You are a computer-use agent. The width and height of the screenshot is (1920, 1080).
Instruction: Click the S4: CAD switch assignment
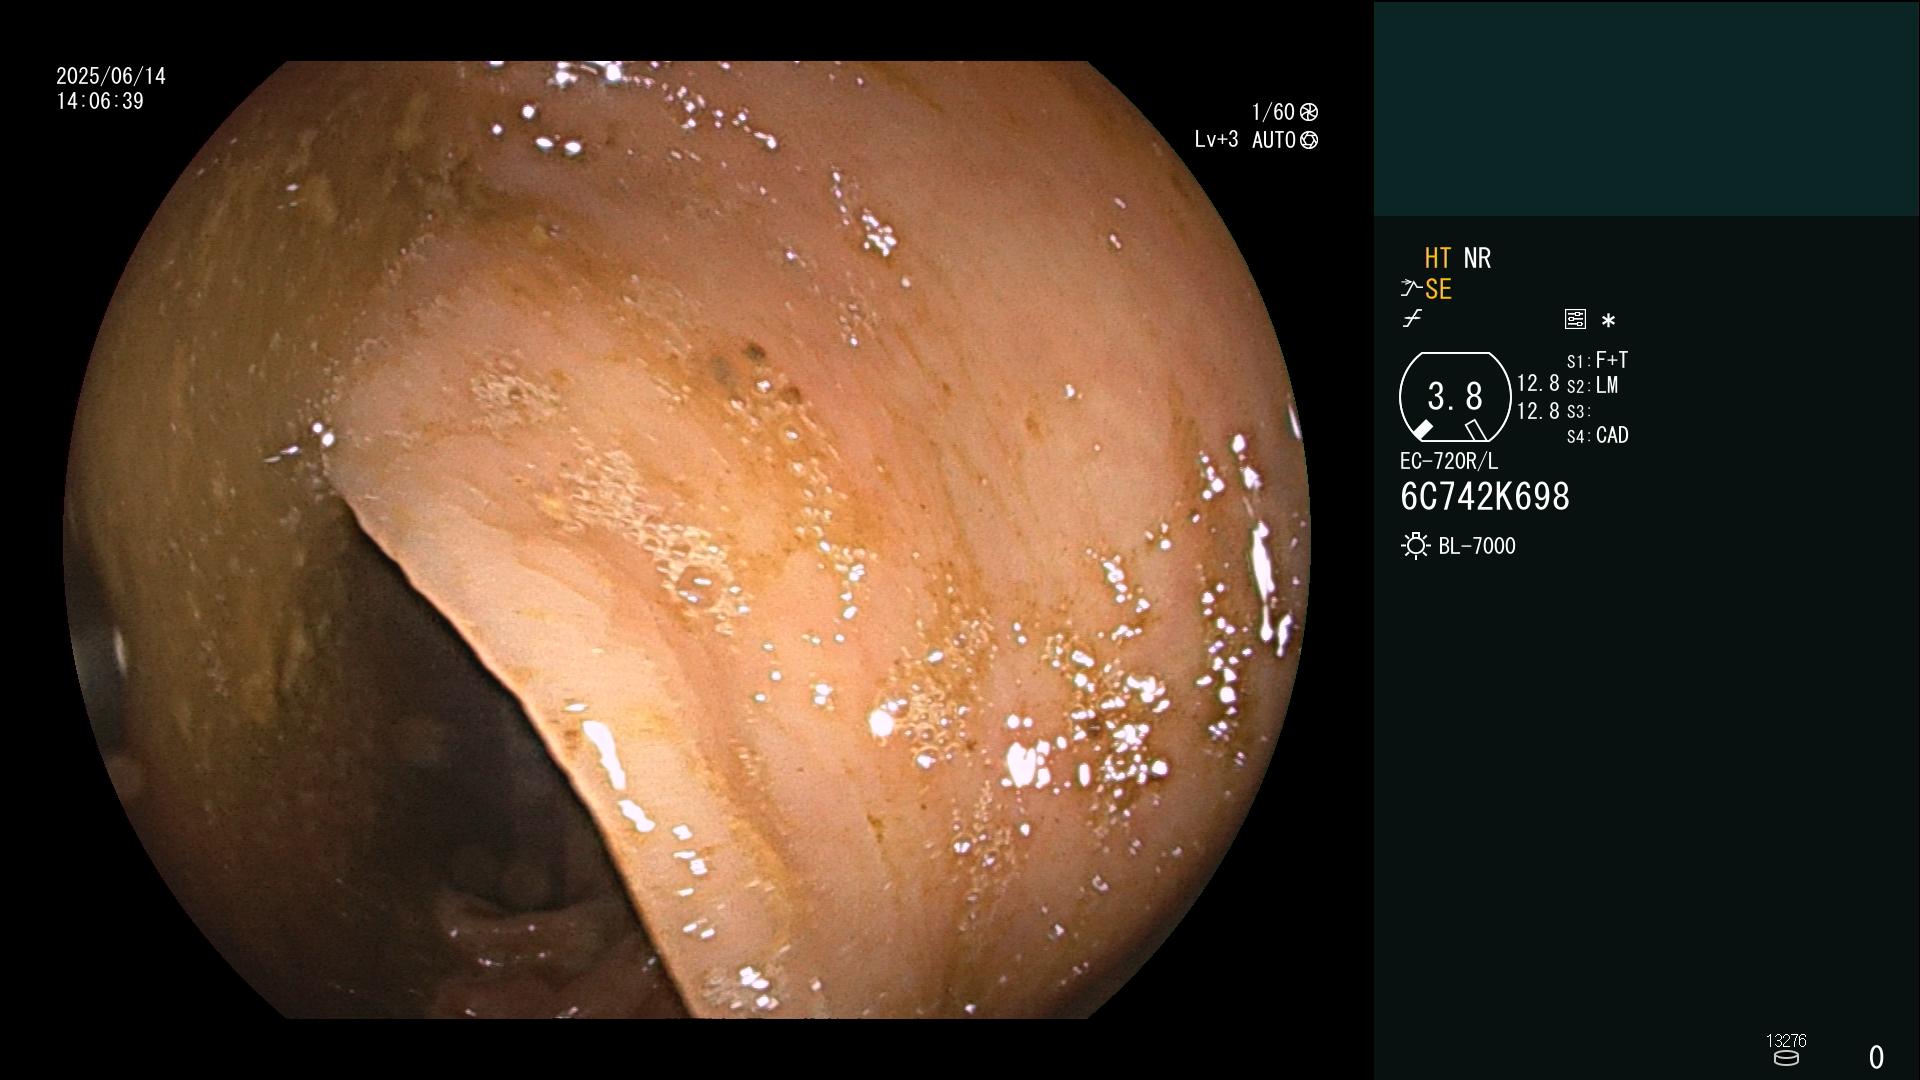[1598, 435]
